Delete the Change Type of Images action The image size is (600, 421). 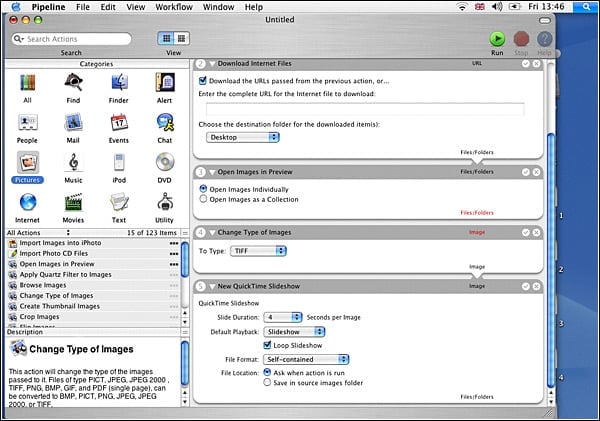[536, 232]
